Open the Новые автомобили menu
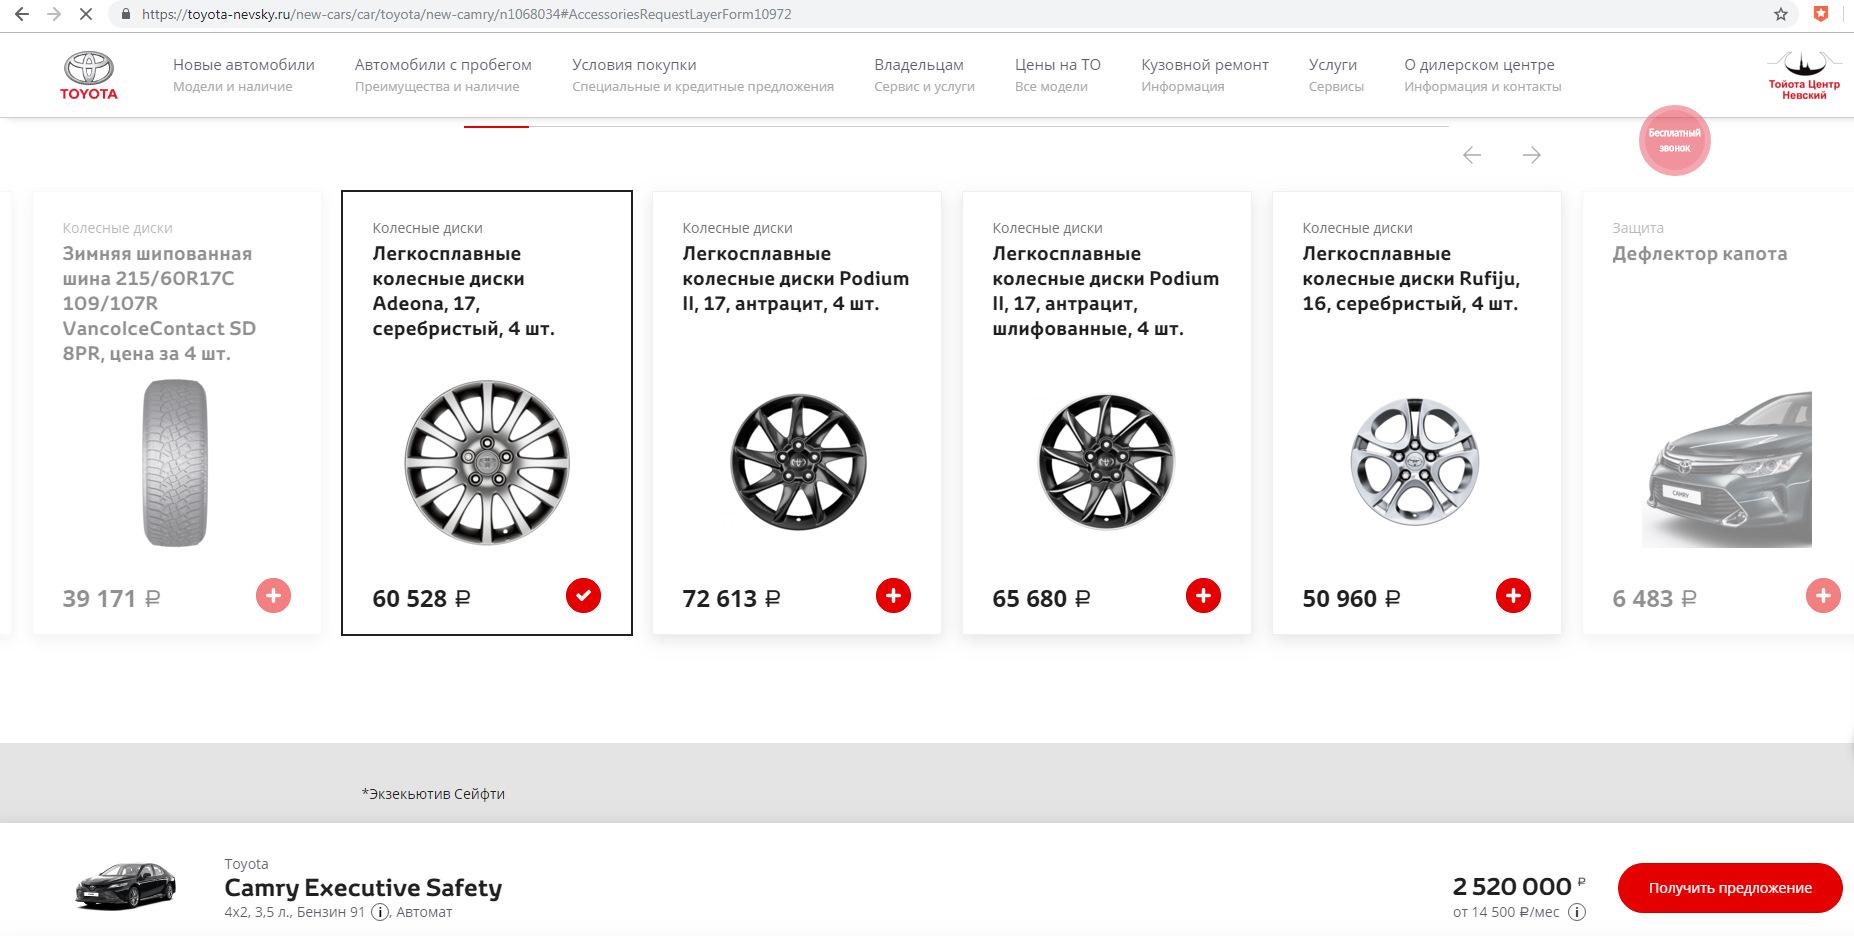The height and width of the screenshot is (936, 1854). point(243,65)
